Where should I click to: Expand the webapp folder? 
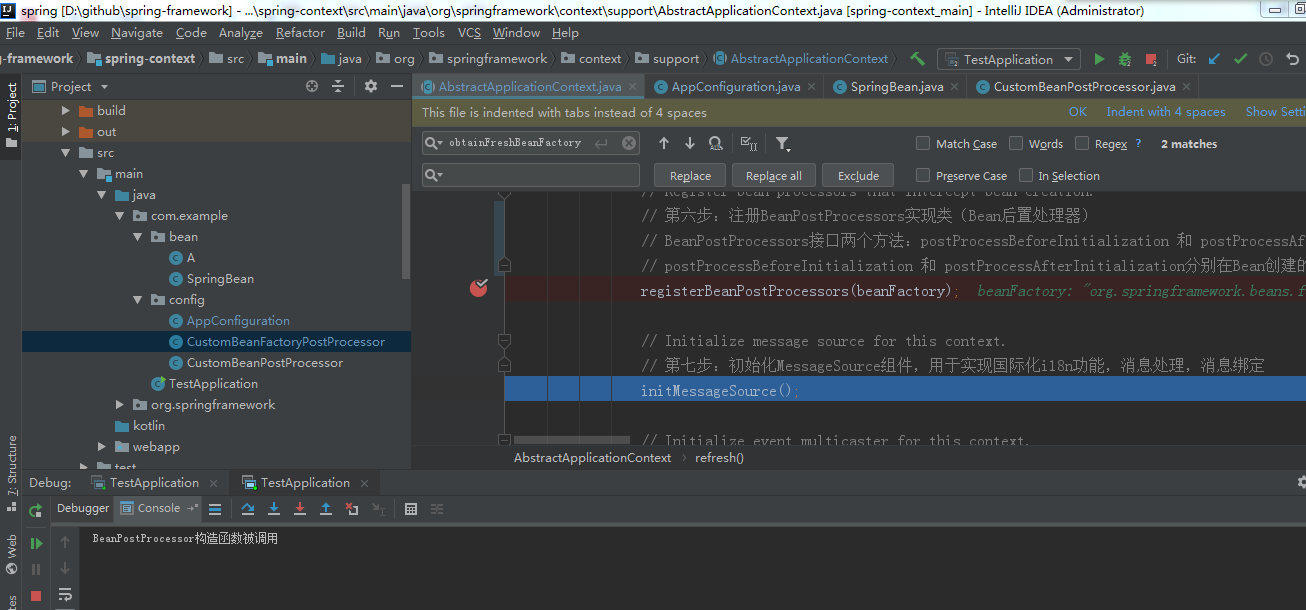point(102,447)
